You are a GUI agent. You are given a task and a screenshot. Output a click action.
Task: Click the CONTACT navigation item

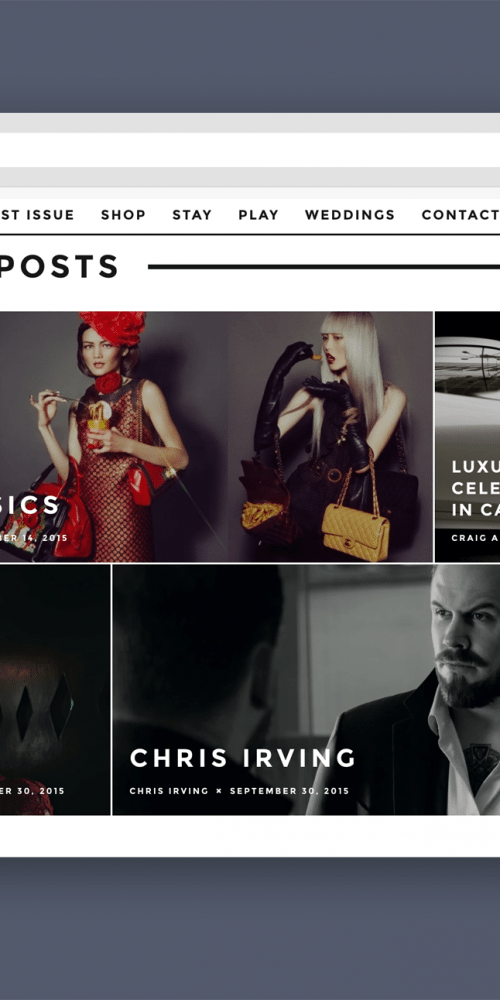pyautogui.click(x=460, y=215)
